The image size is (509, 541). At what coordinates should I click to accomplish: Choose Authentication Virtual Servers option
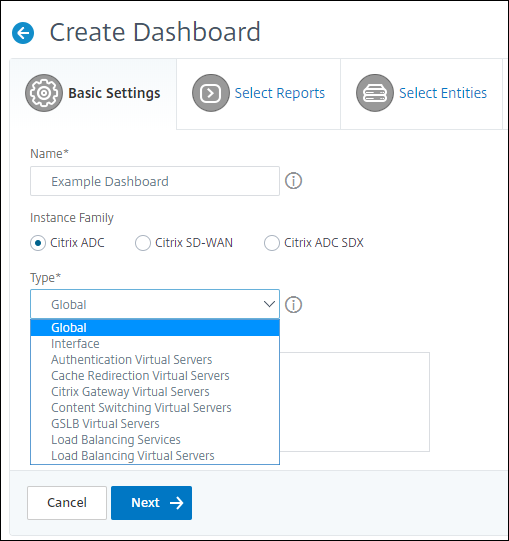155,360
